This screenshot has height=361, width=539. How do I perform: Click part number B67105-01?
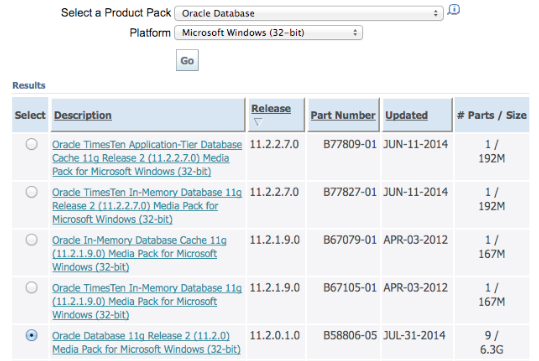[x=350, y=288]
